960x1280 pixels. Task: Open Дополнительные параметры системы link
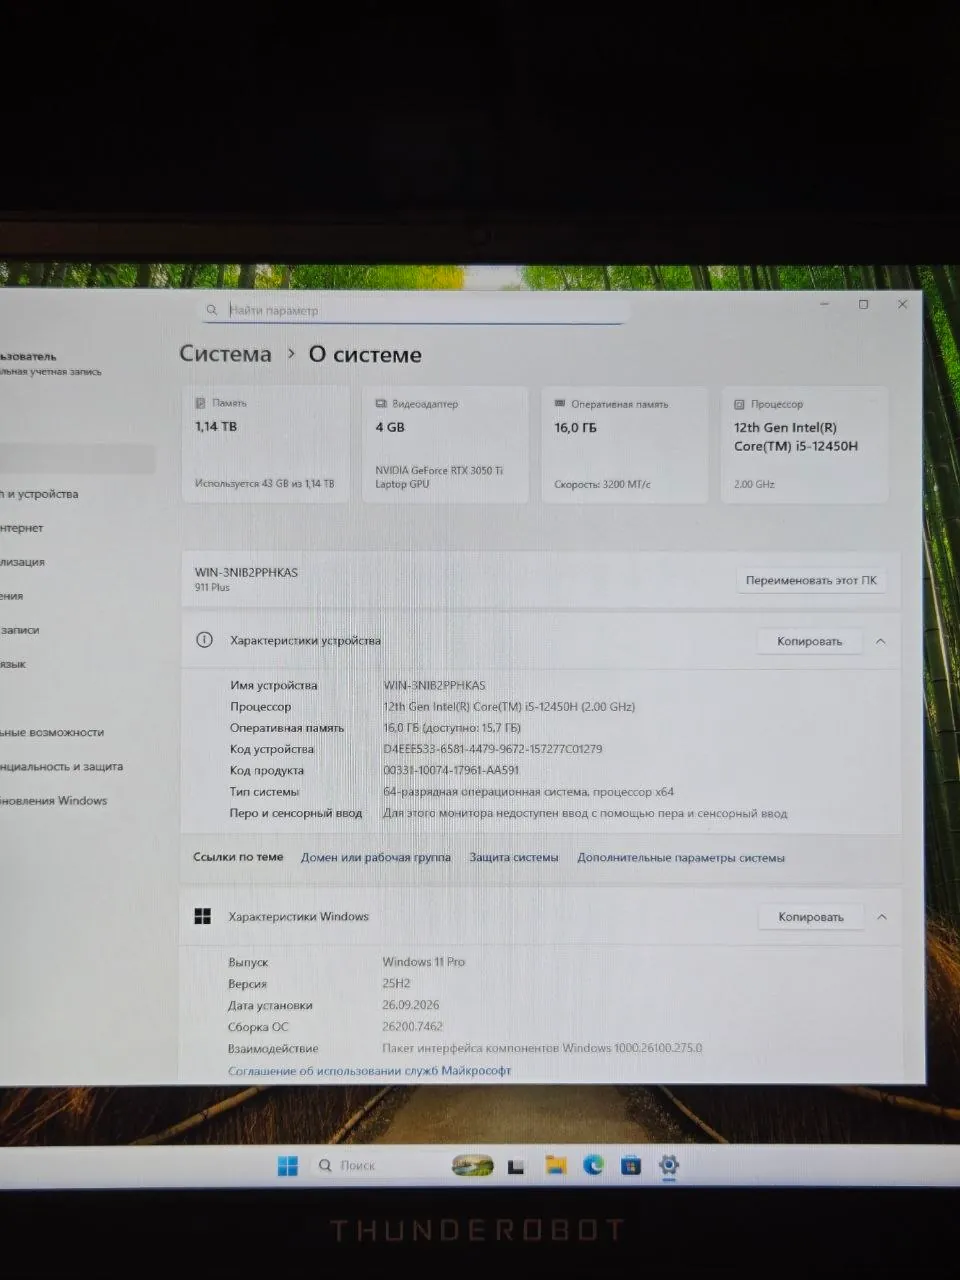pyautogui.click(x=681, y=857)
